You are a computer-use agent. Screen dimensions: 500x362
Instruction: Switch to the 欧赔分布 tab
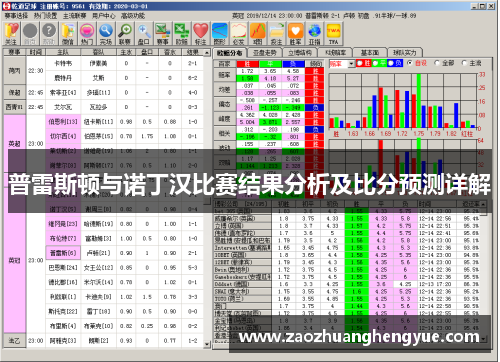coord(230,53)
